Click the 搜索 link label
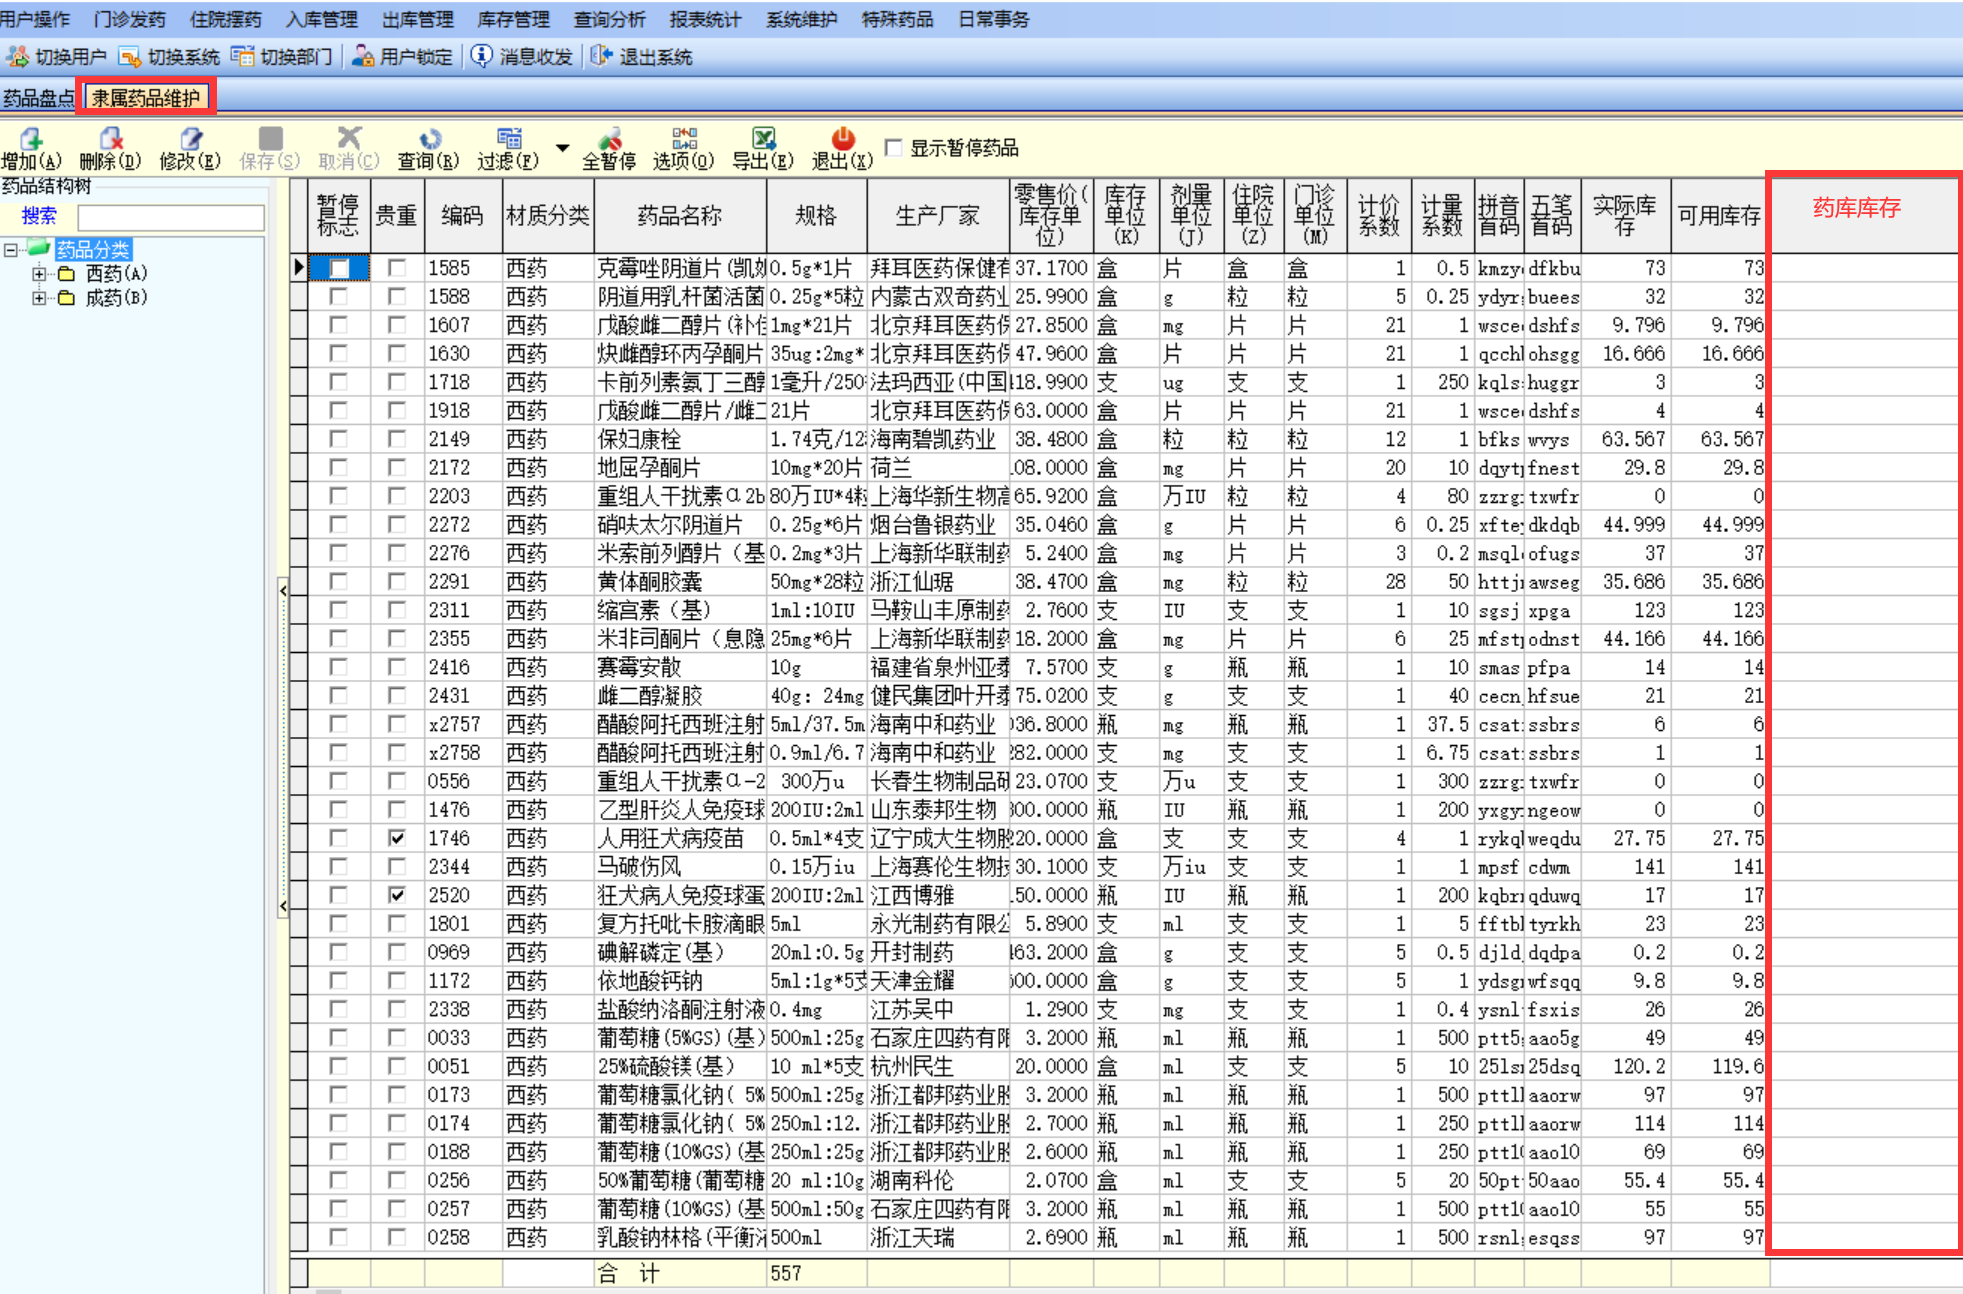This screenshot has height=1294, width=1963. tap(39, 216)
